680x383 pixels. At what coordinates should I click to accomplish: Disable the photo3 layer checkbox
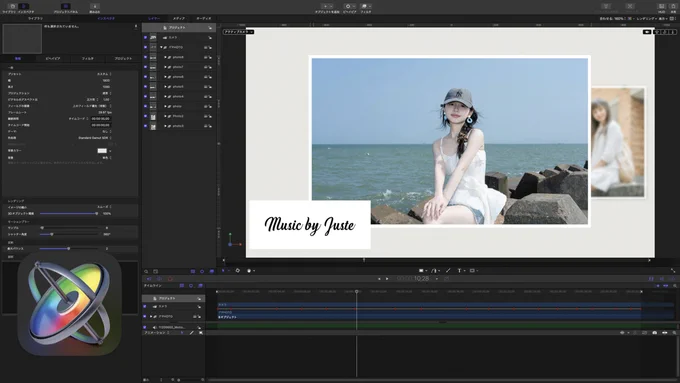[x=145, y=126]
